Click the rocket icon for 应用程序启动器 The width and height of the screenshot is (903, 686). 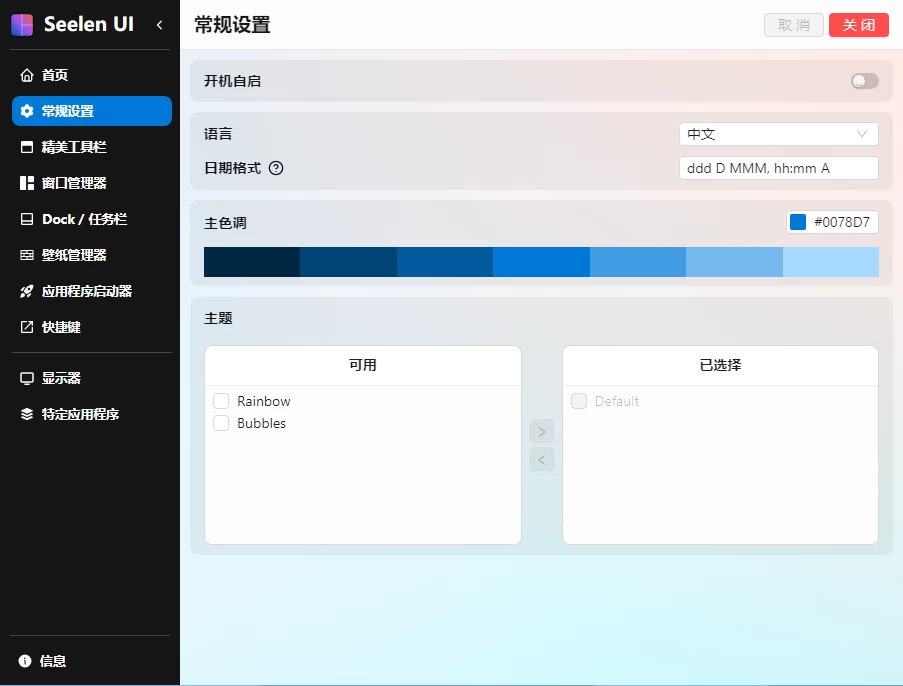pyautogui.click(x=27, y=291)
